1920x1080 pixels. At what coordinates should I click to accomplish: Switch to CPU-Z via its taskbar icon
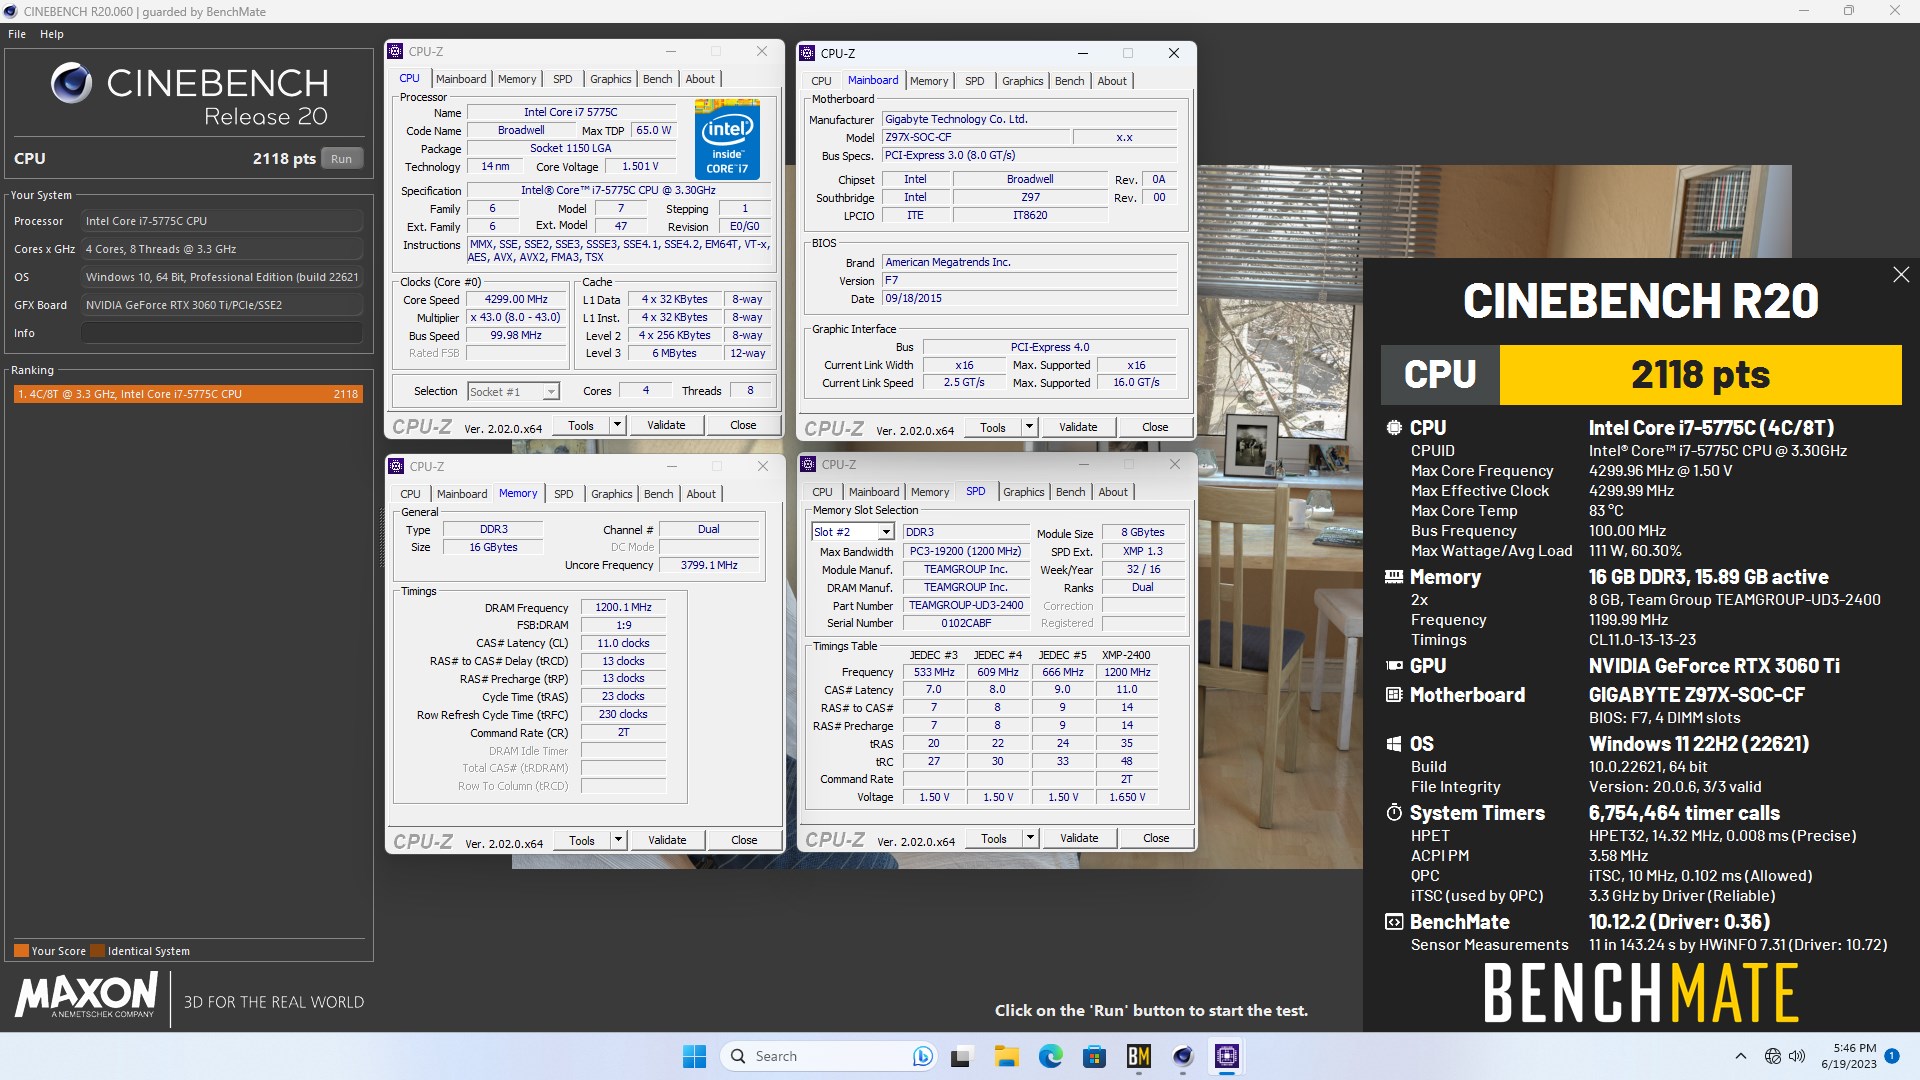pyautogui.click(x=1227, y=1056)
